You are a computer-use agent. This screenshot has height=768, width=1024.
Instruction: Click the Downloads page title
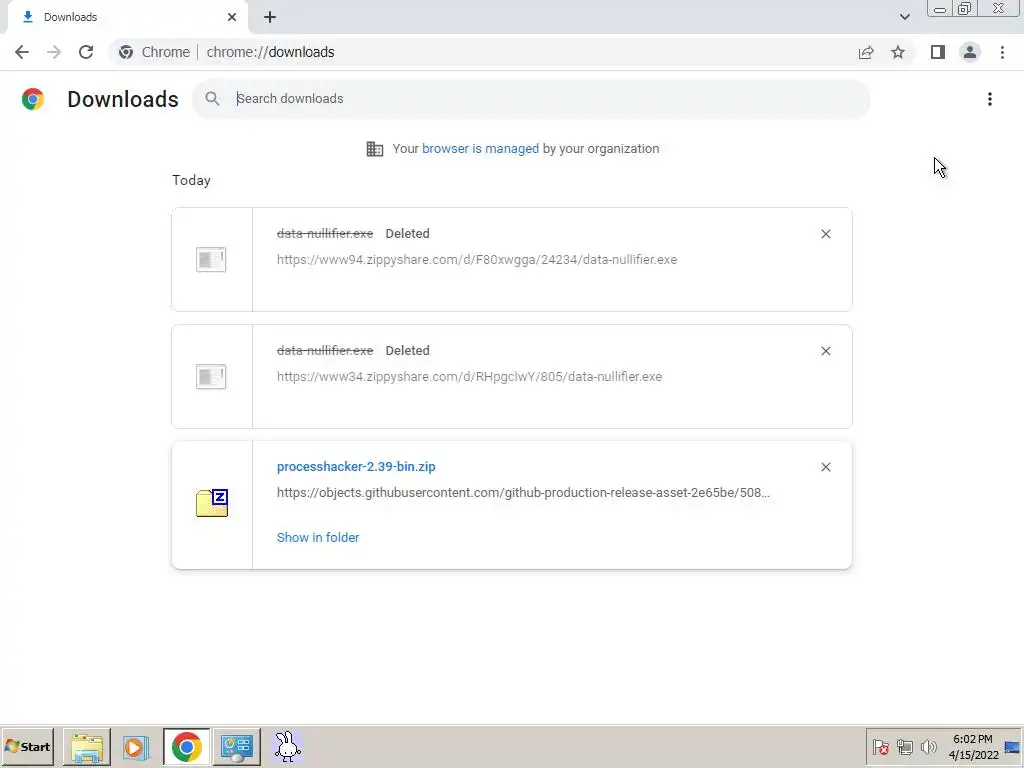coord(123,99)
